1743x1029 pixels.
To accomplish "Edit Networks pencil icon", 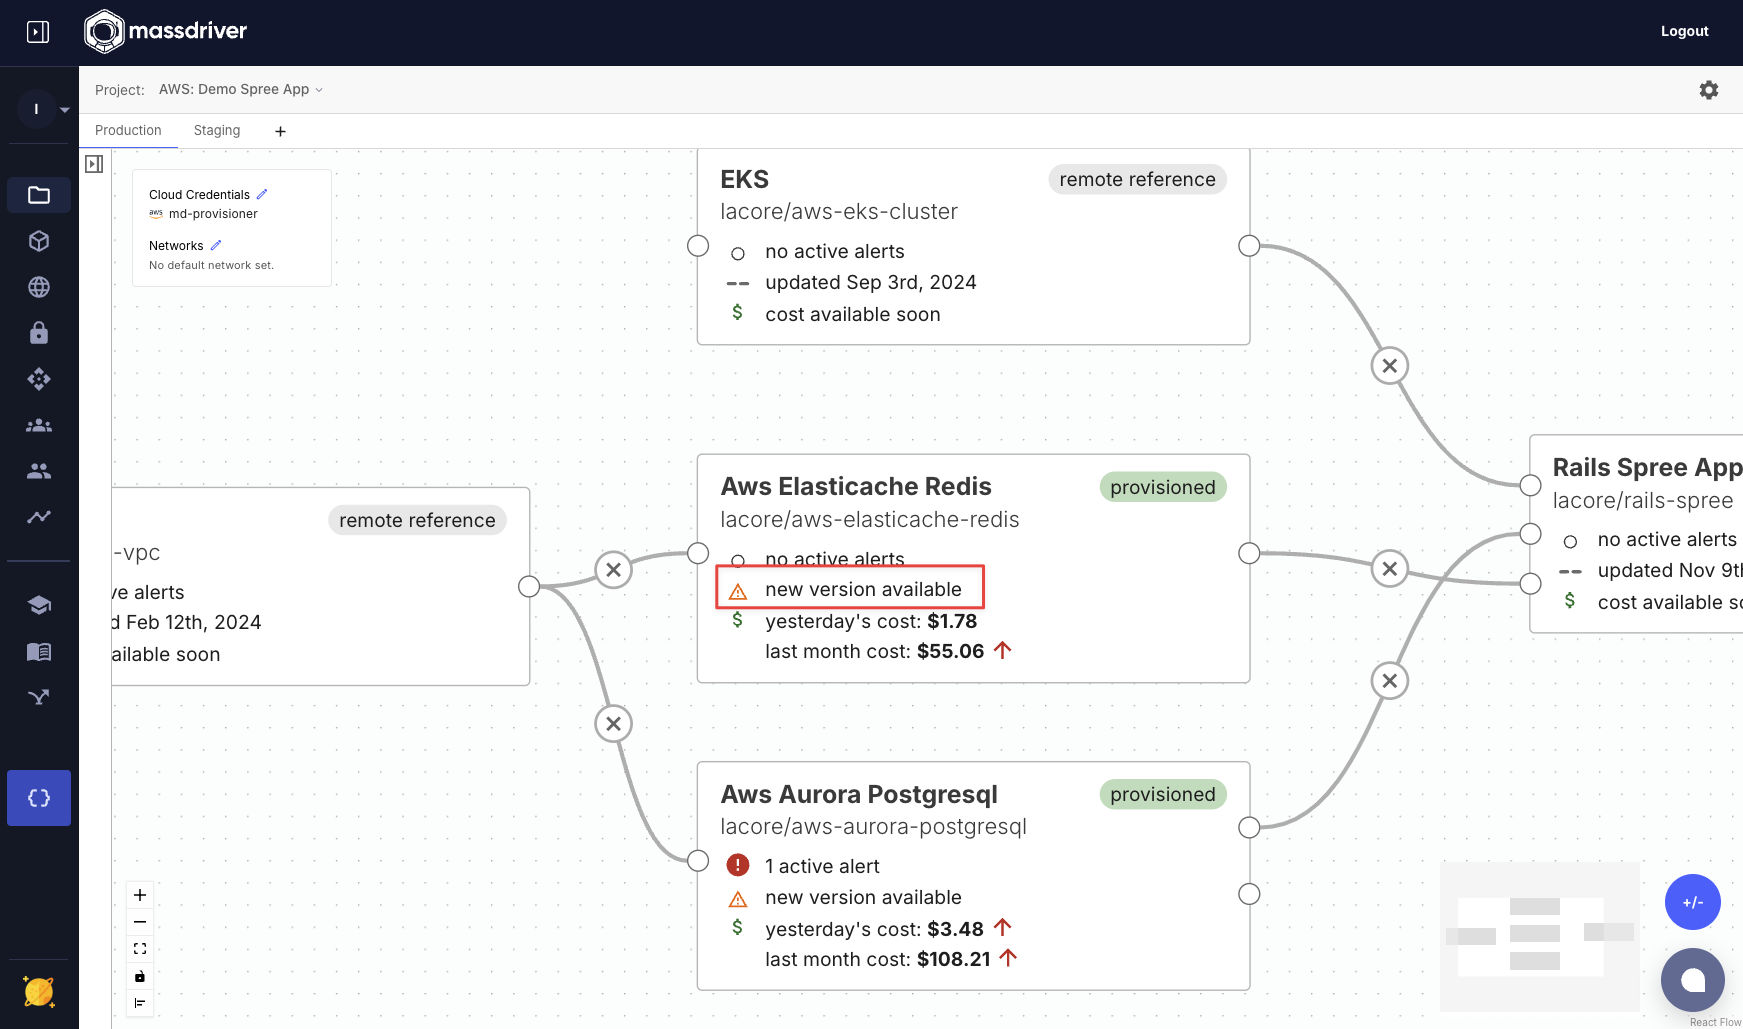I will [x=216, y=245].
